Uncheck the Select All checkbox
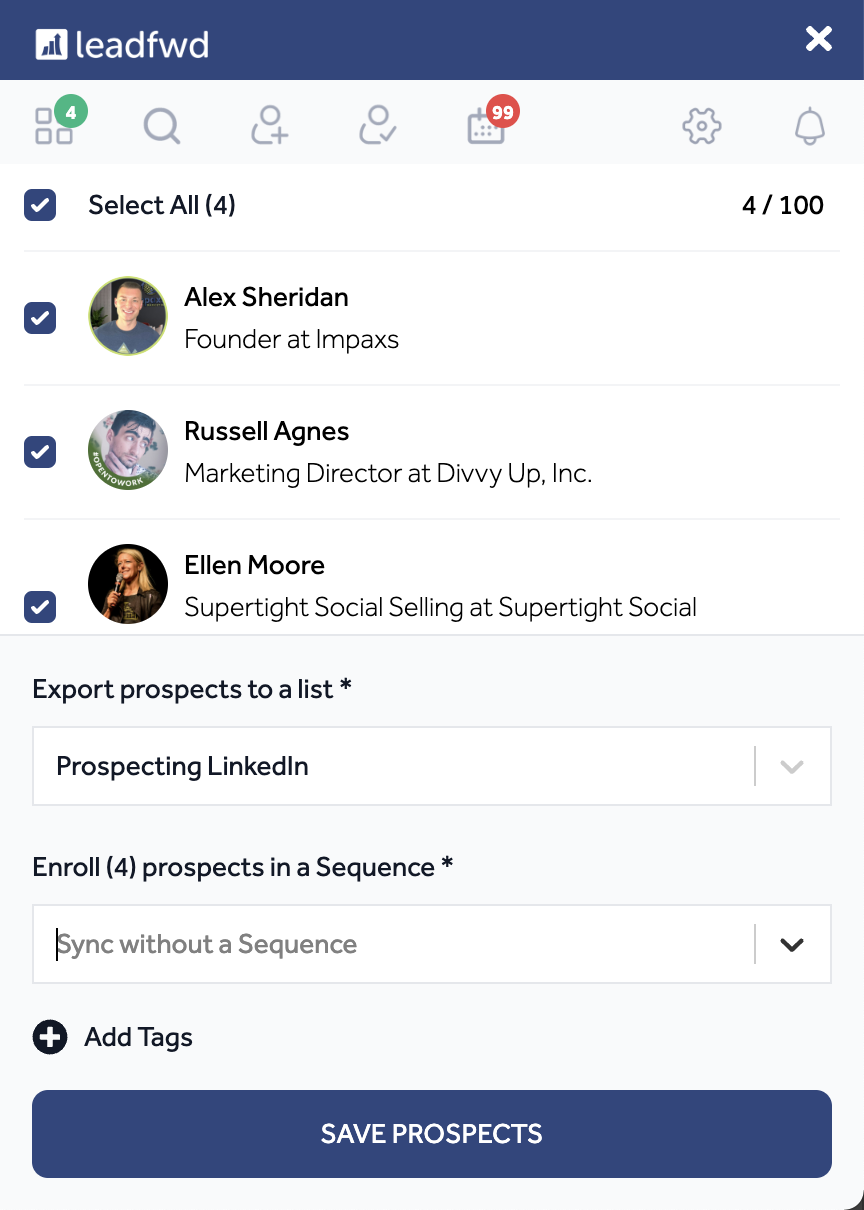864x1210 pixels. [x=40, y=206]
